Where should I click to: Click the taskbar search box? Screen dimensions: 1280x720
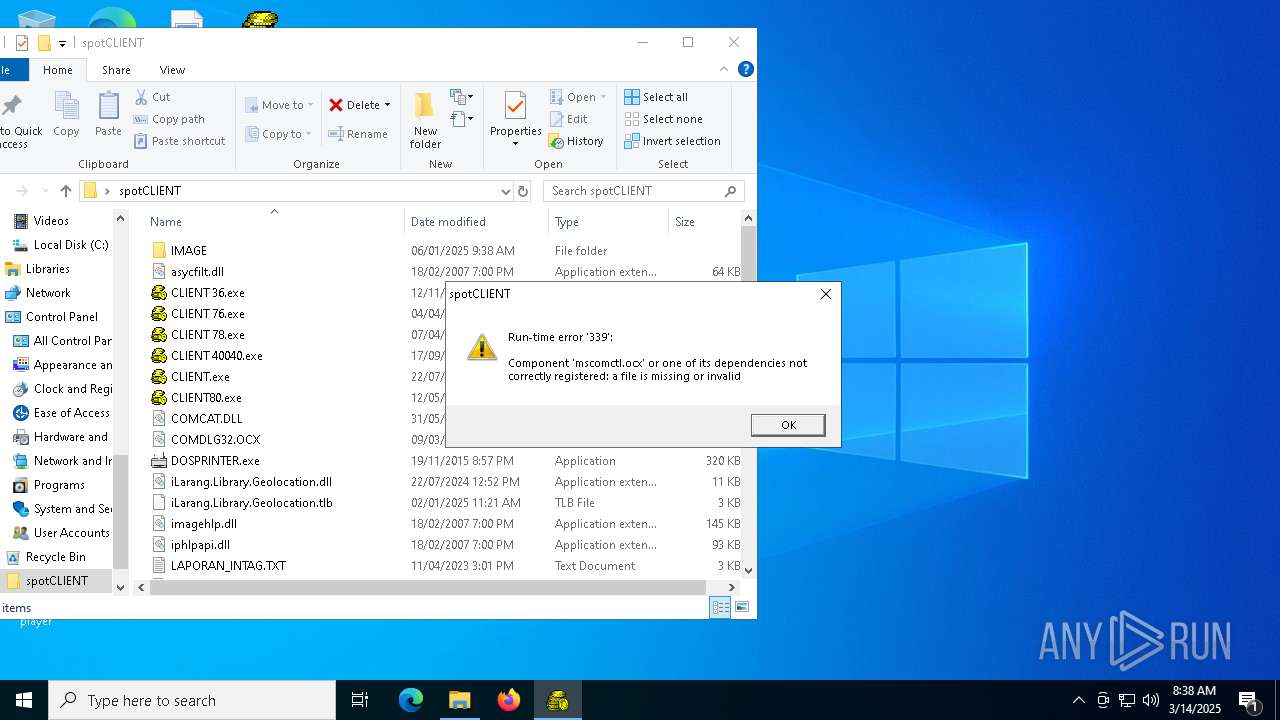192,700
